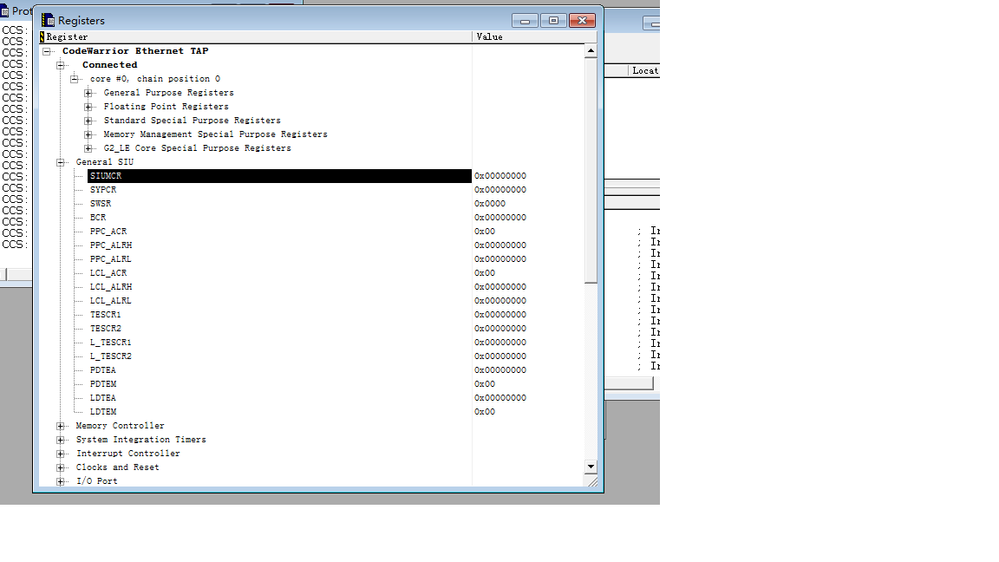Select the LDTEM register
Image resolution: width=999 pixels, height=562 pixels.
pyautogui.click(x=103, y=412)
